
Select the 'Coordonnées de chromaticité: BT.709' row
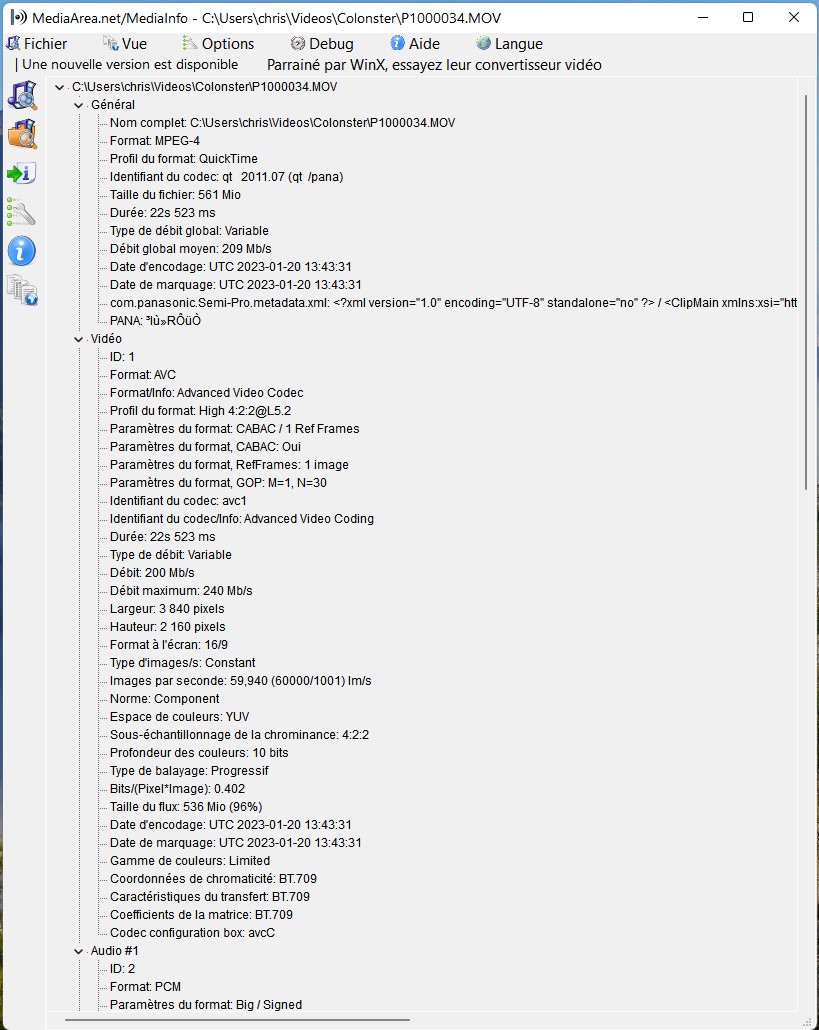pyautogui.click(x=213, y=879)
